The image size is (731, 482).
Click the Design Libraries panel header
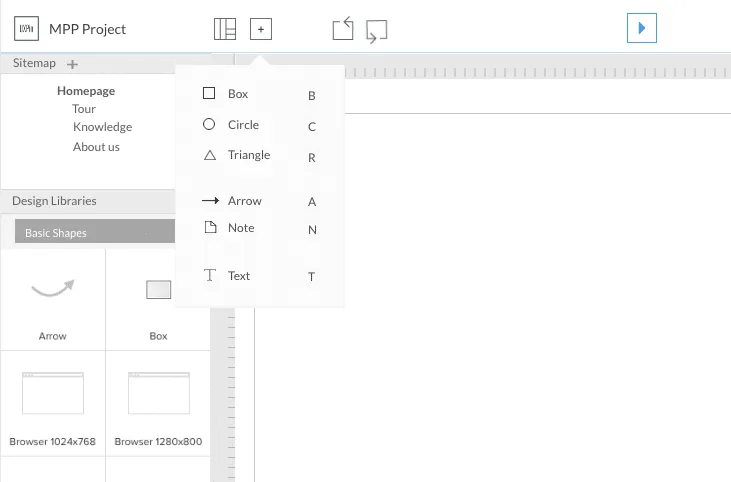pos(88,201)
